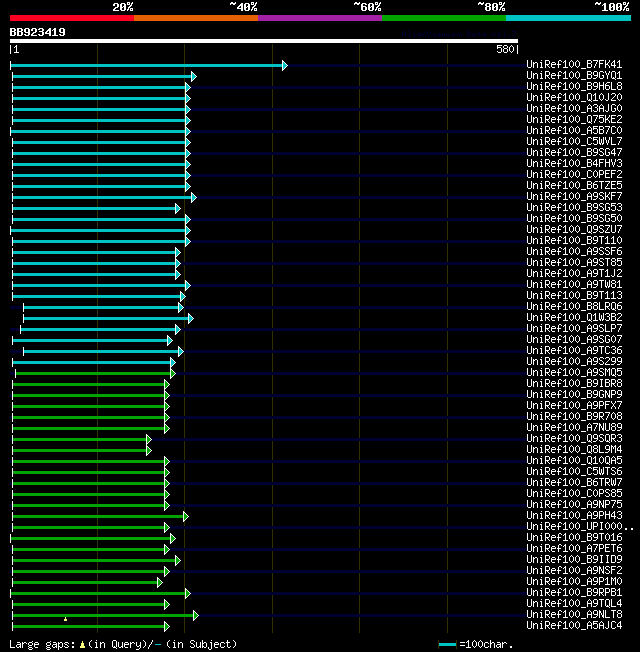Click the UniRef100_A7PET6 label
Image resolution: width=640 pixels, height=652 pixels.
pyautogui.click(x=574, y=548)
